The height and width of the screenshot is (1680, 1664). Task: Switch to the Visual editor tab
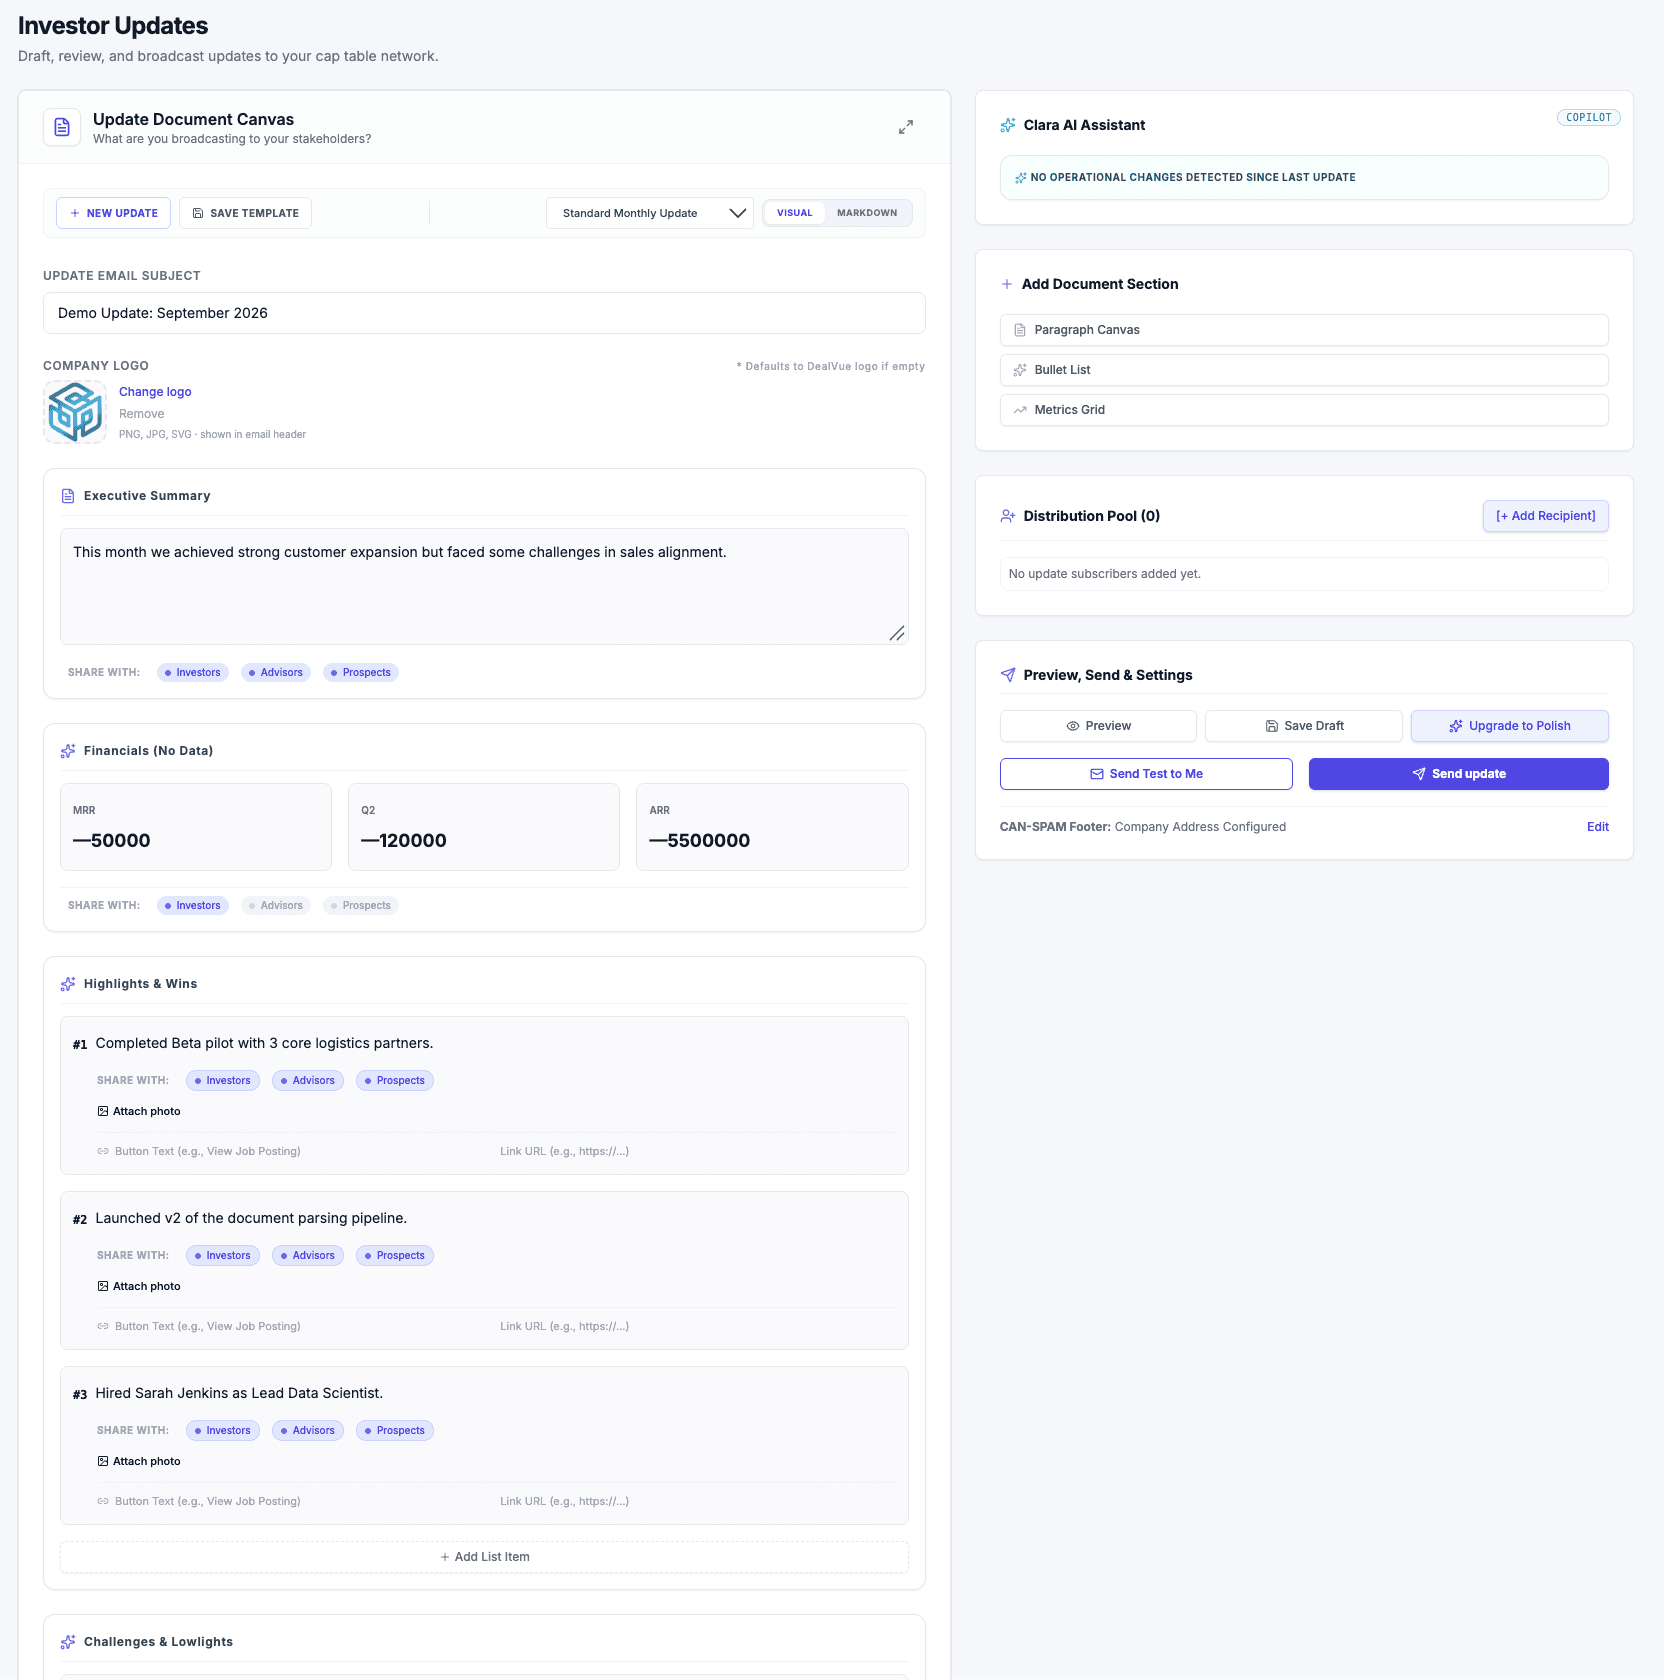coord(795,213)
